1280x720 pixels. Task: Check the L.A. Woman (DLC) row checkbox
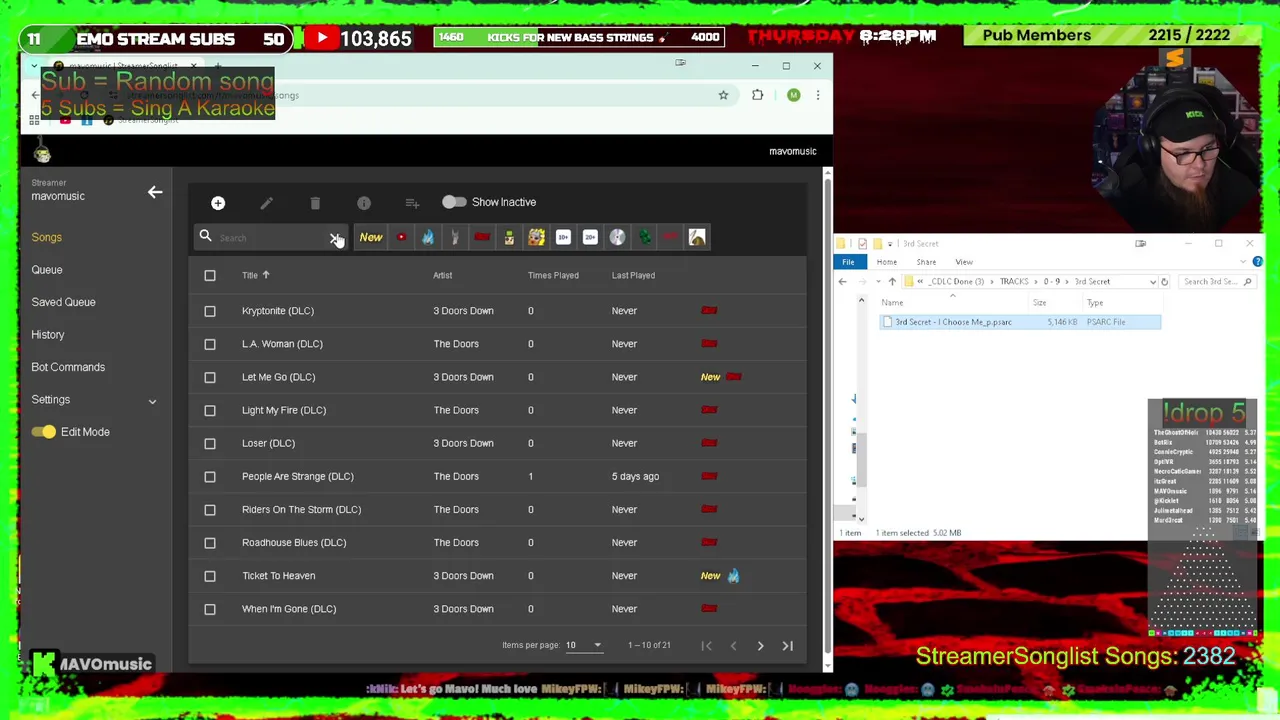tap(210, 344)
